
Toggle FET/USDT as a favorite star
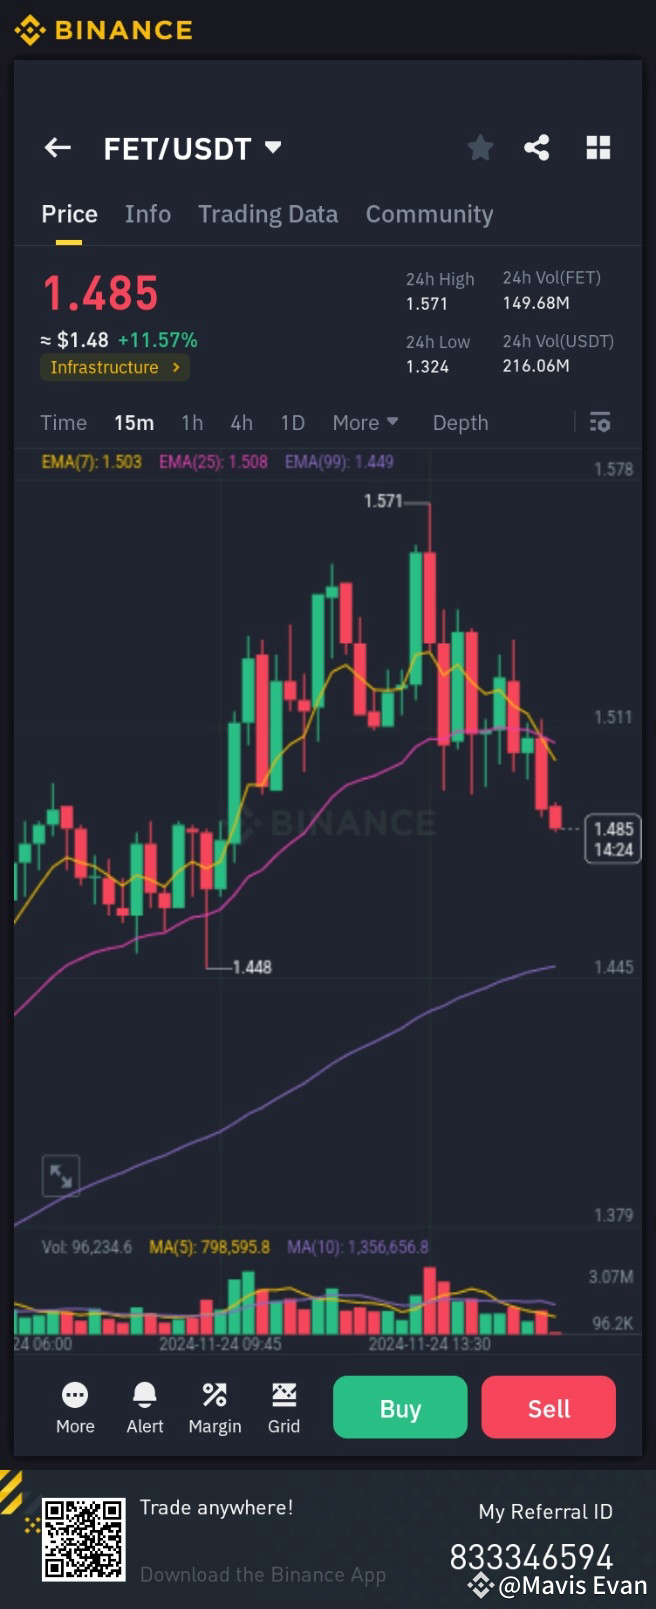480,147
